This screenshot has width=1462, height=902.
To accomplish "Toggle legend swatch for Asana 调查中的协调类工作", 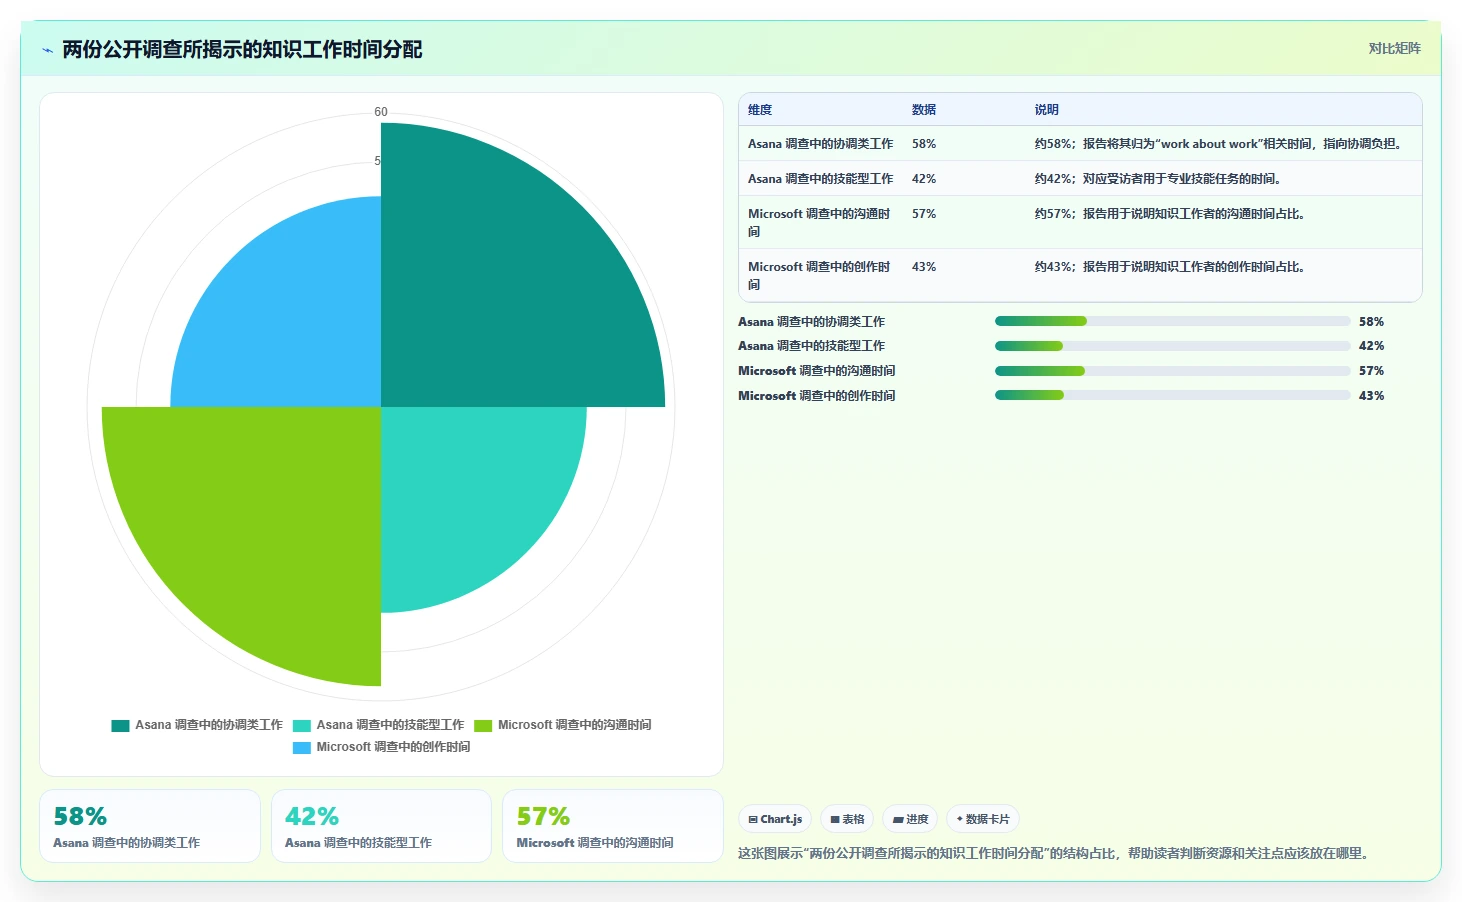I will 121,725.
